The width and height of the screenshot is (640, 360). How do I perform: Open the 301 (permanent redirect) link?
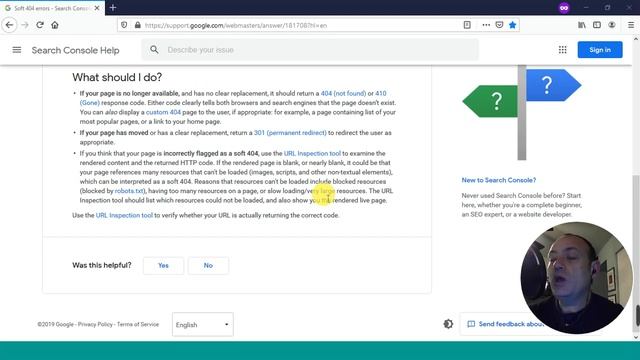click(x=290, y=133)
